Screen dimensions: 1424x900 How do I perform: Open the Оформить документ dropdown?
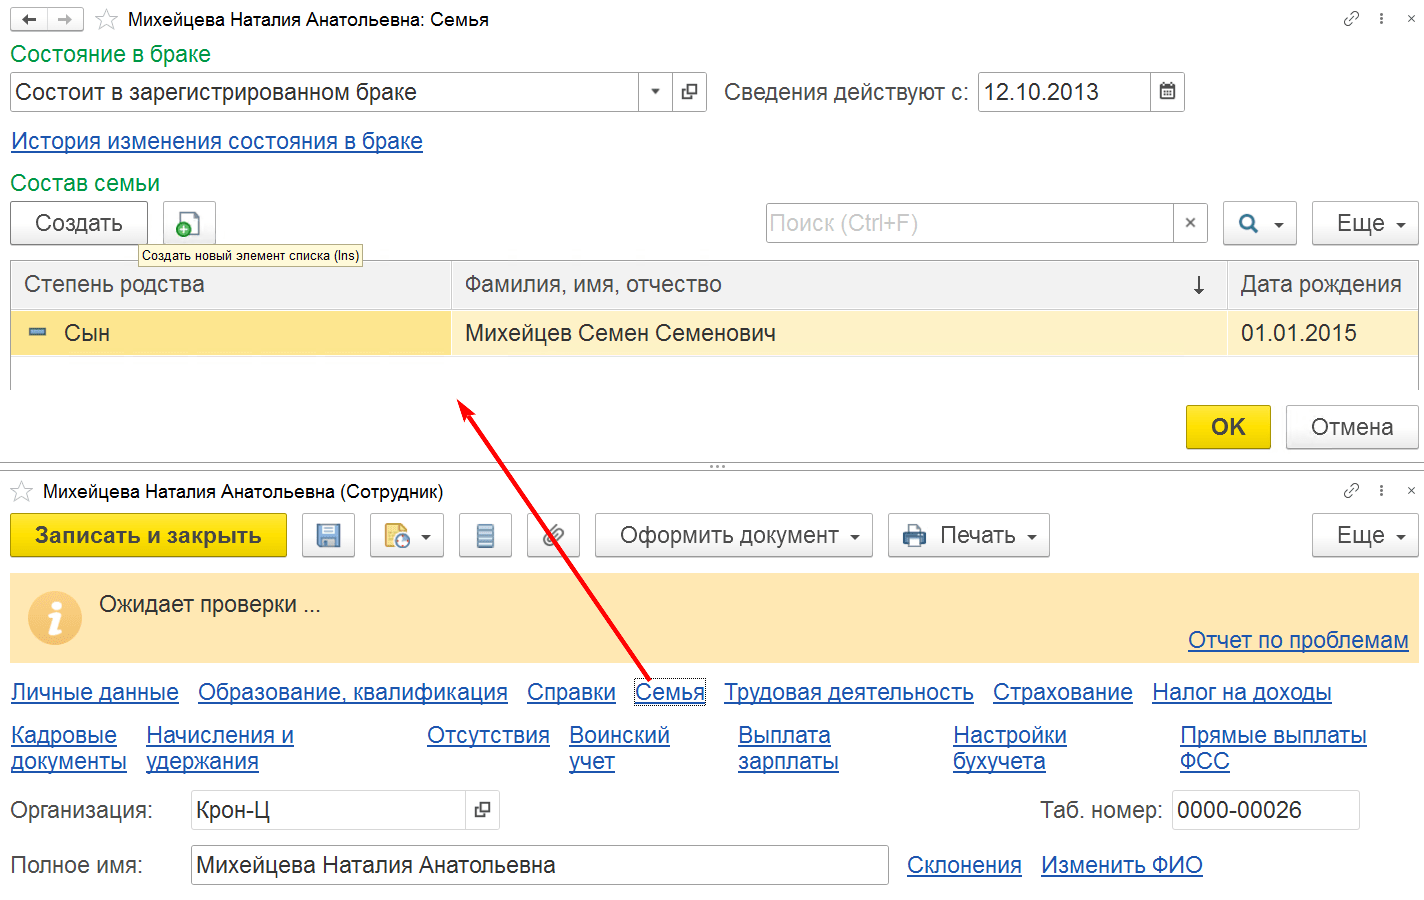[734, 535]
